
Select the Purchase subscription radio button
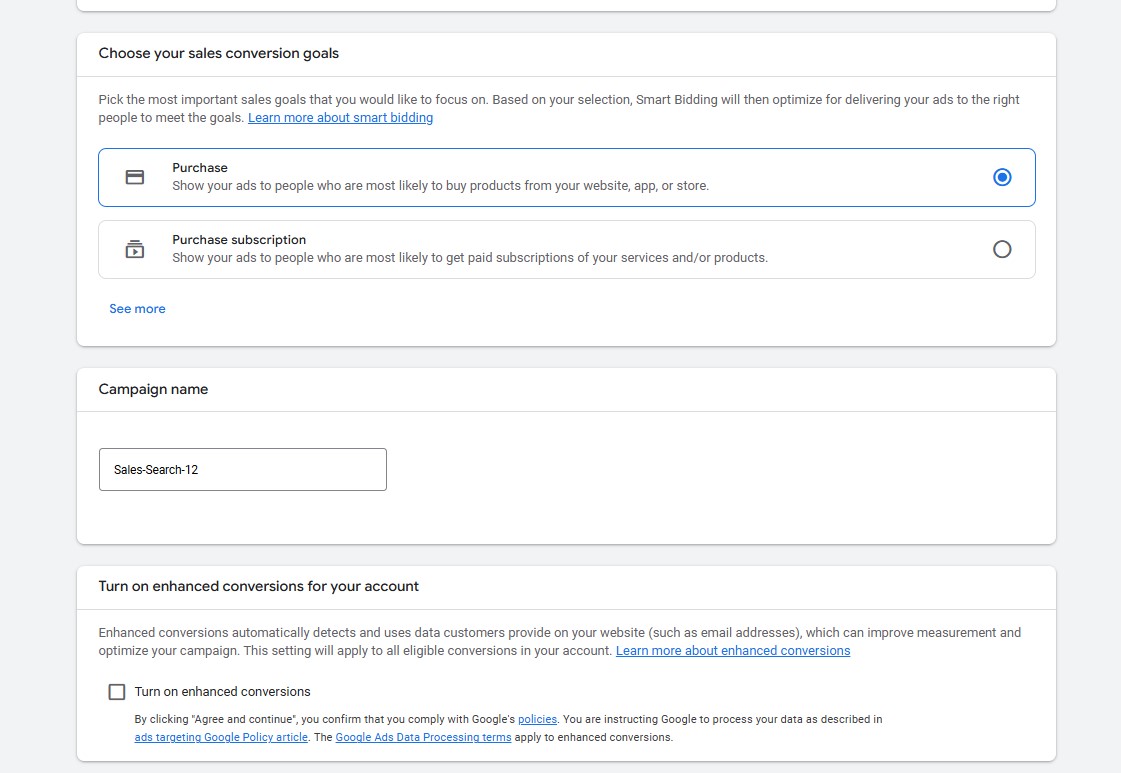(x=1002, y=249)
